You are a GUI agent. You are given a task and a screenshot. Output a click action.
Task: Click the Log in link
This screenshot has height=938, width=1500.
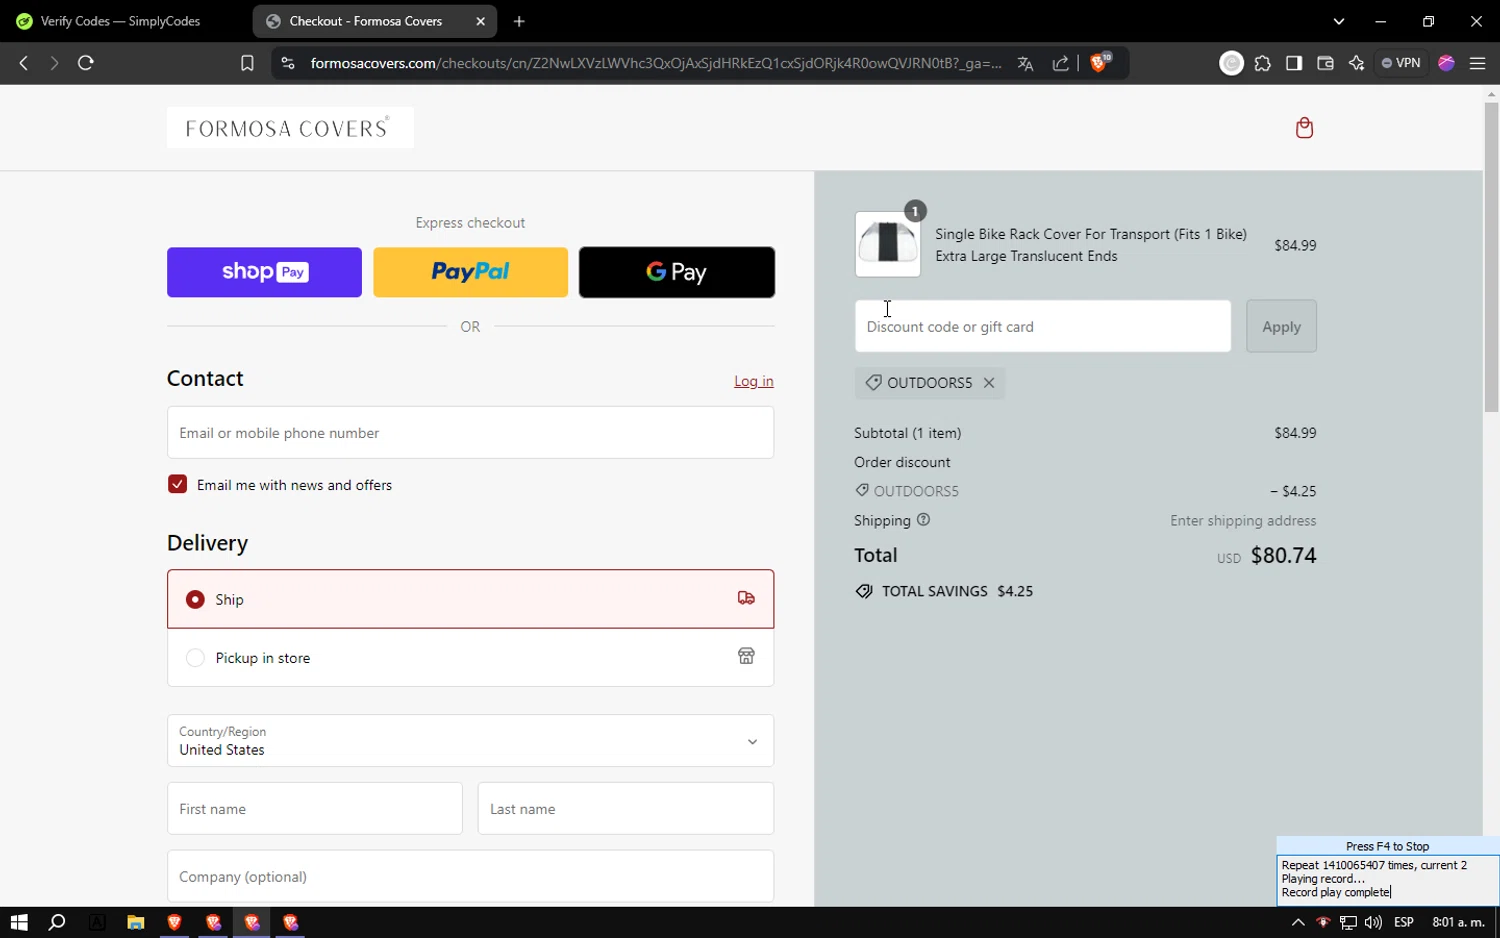pos(754,381)
